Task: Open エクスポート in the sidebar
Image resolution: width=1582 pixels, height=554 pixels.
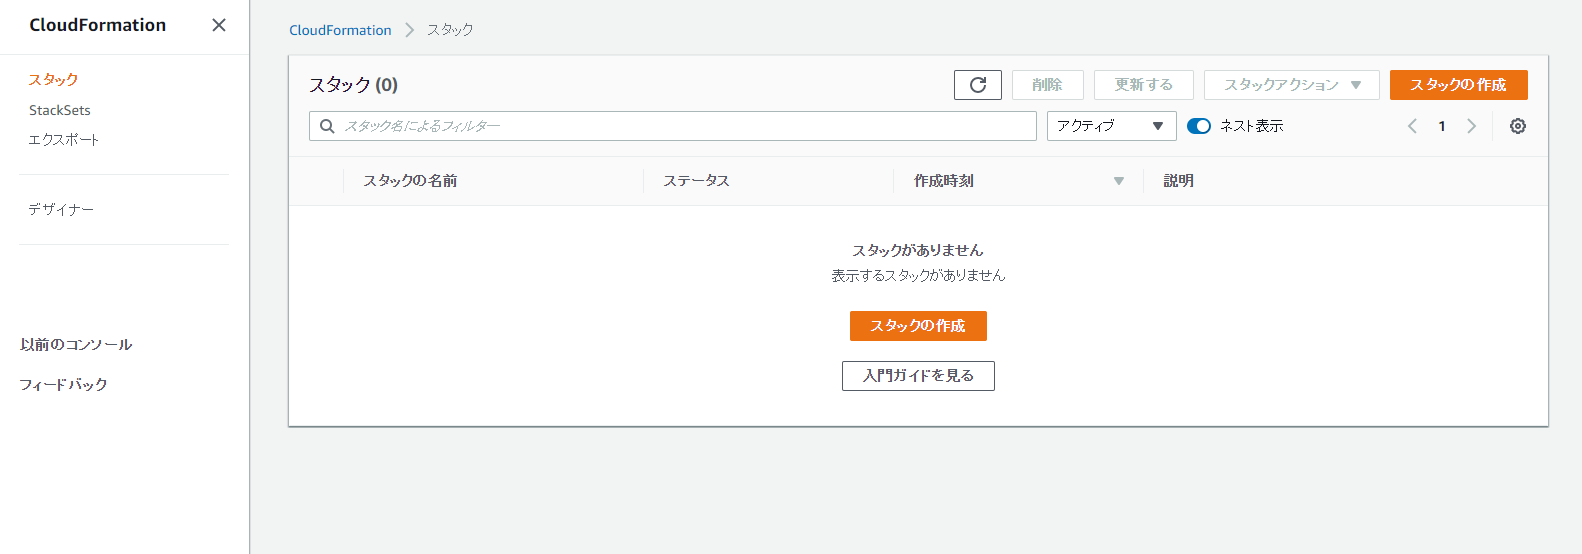Action: [64, 140]
